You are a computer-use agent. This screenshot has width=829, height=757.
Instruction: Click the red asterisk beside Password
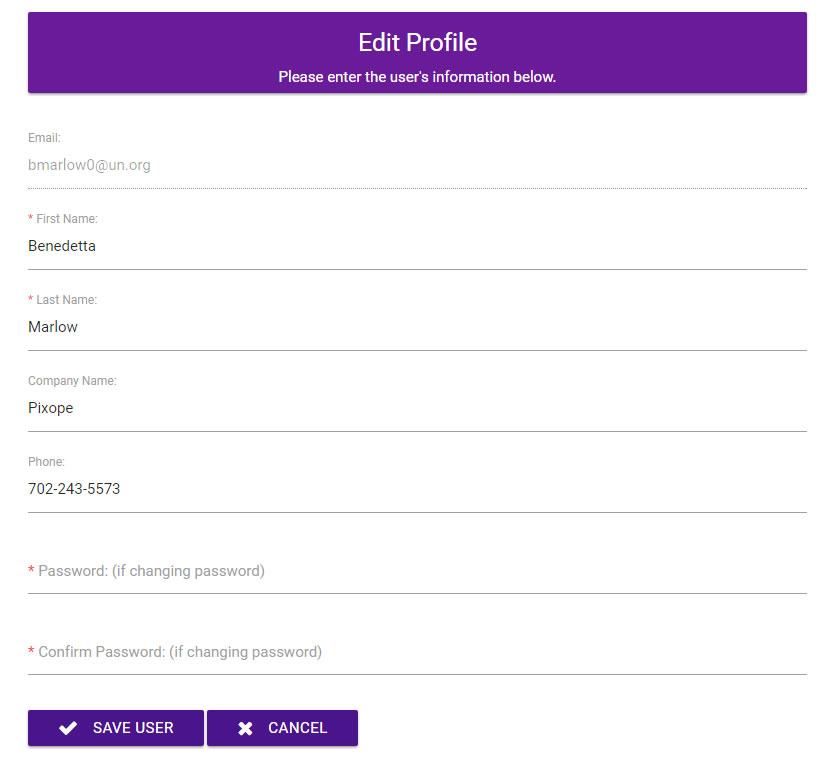tap(31, 571)
